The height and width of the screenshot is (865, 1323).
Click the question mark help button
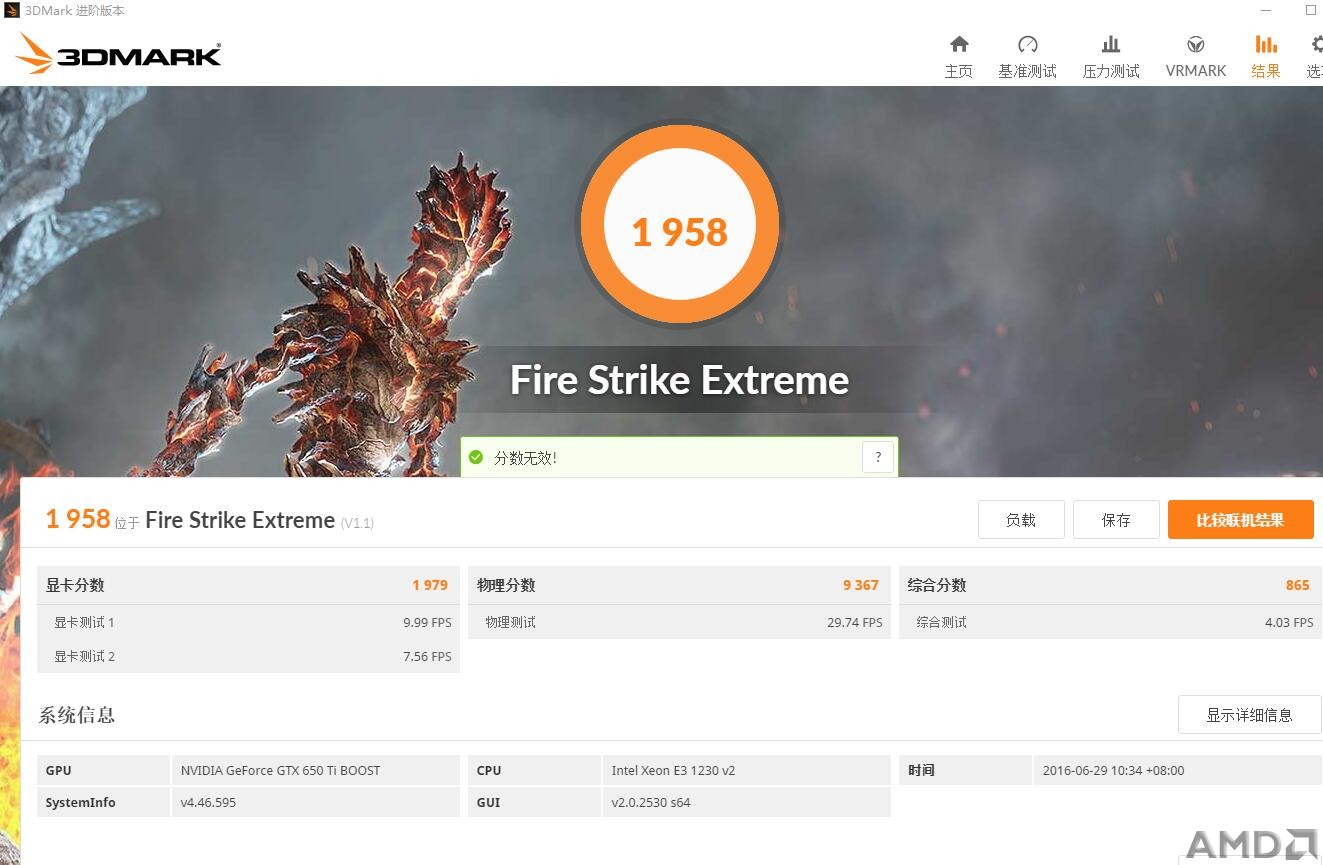click(x=878, y=457)
